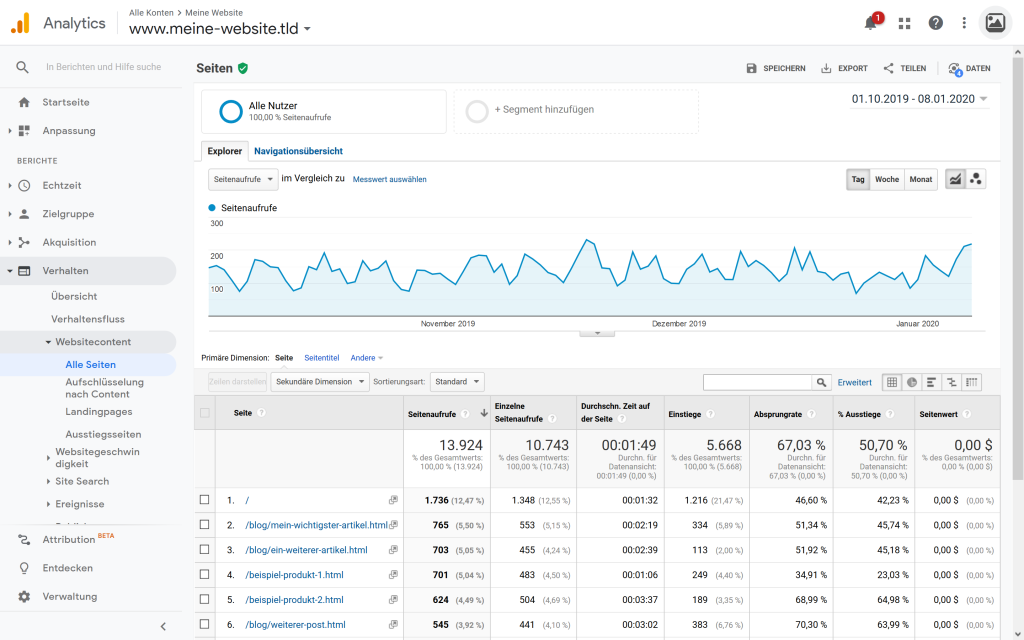Click the search magnifier in table filter
The width and height of the screenshot is (1024, 640).
pos(821,382)
